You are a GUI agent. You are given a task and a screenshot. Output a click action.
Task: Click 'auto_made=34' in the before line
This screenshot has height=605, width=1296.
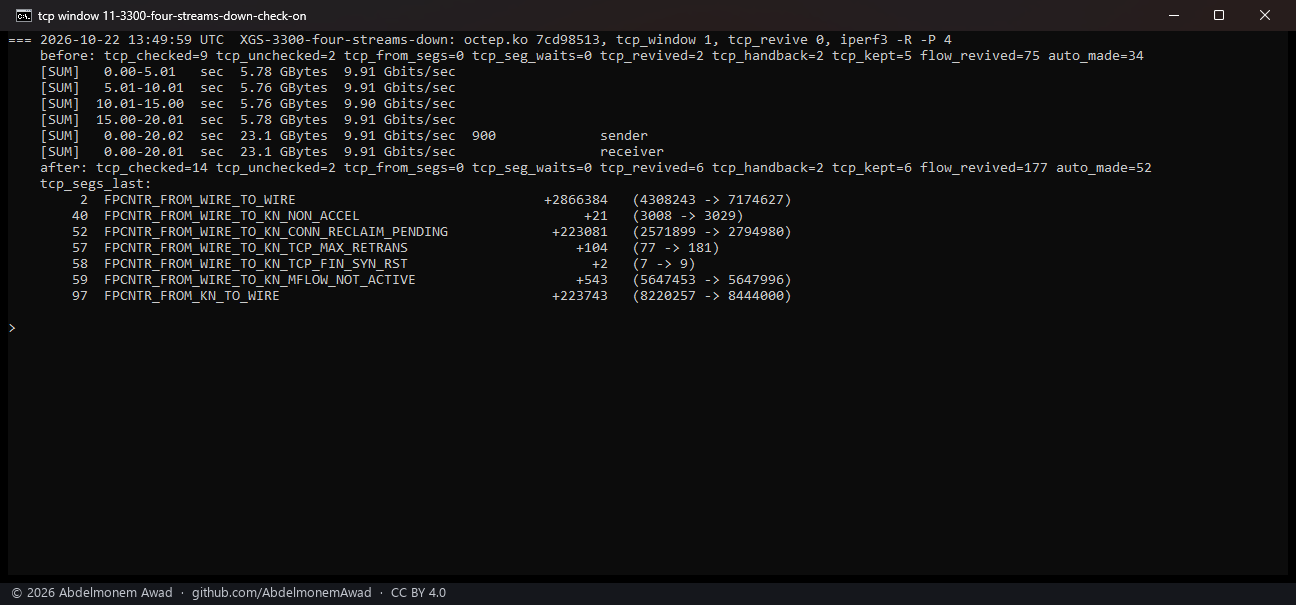tap(1096, 56)
